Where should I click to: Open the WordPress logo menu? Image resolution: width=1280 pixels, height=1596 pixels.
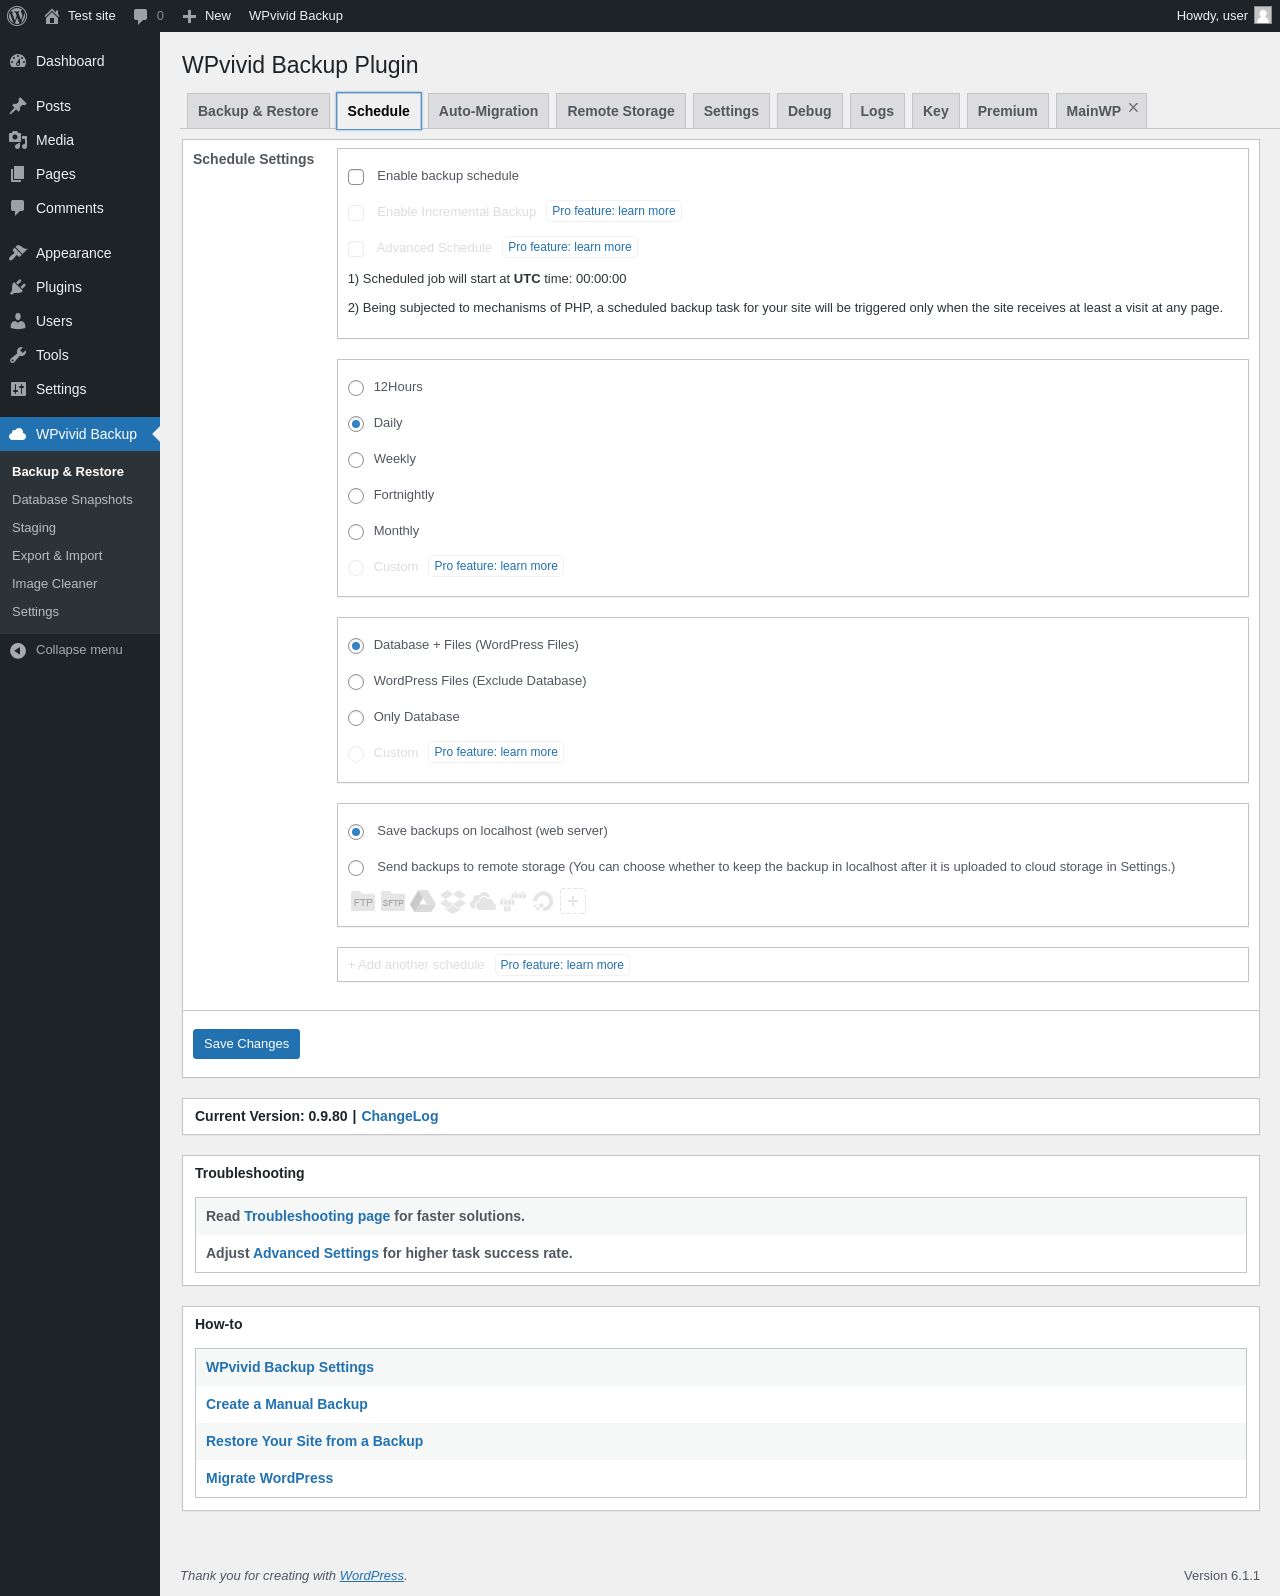(17, 16)
